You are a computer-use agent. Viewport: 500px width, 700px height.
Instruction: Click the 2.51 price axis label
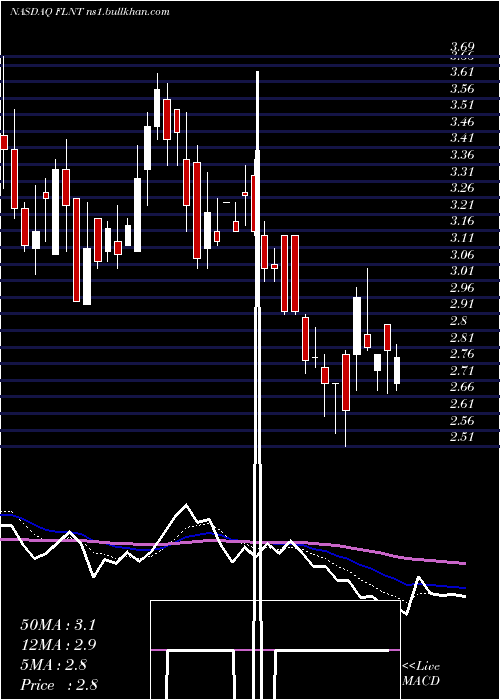click(x=462, y=437)
